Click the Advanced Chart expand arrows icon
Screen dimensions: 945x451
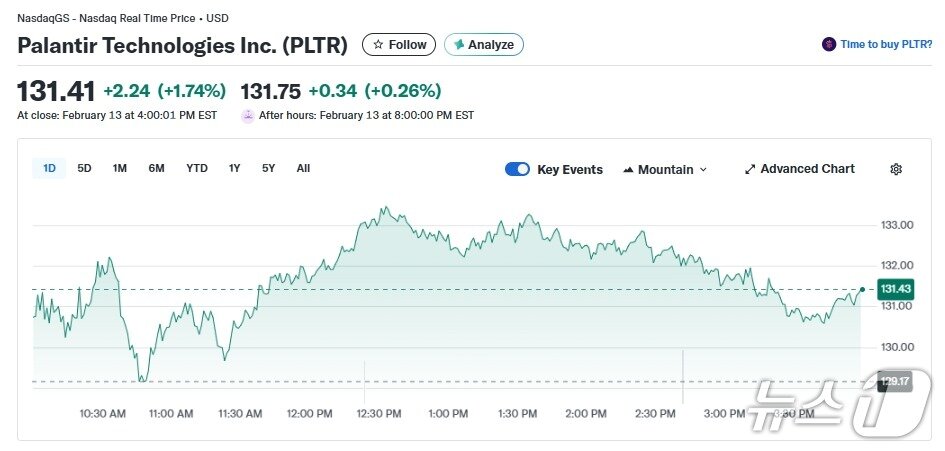750,170
